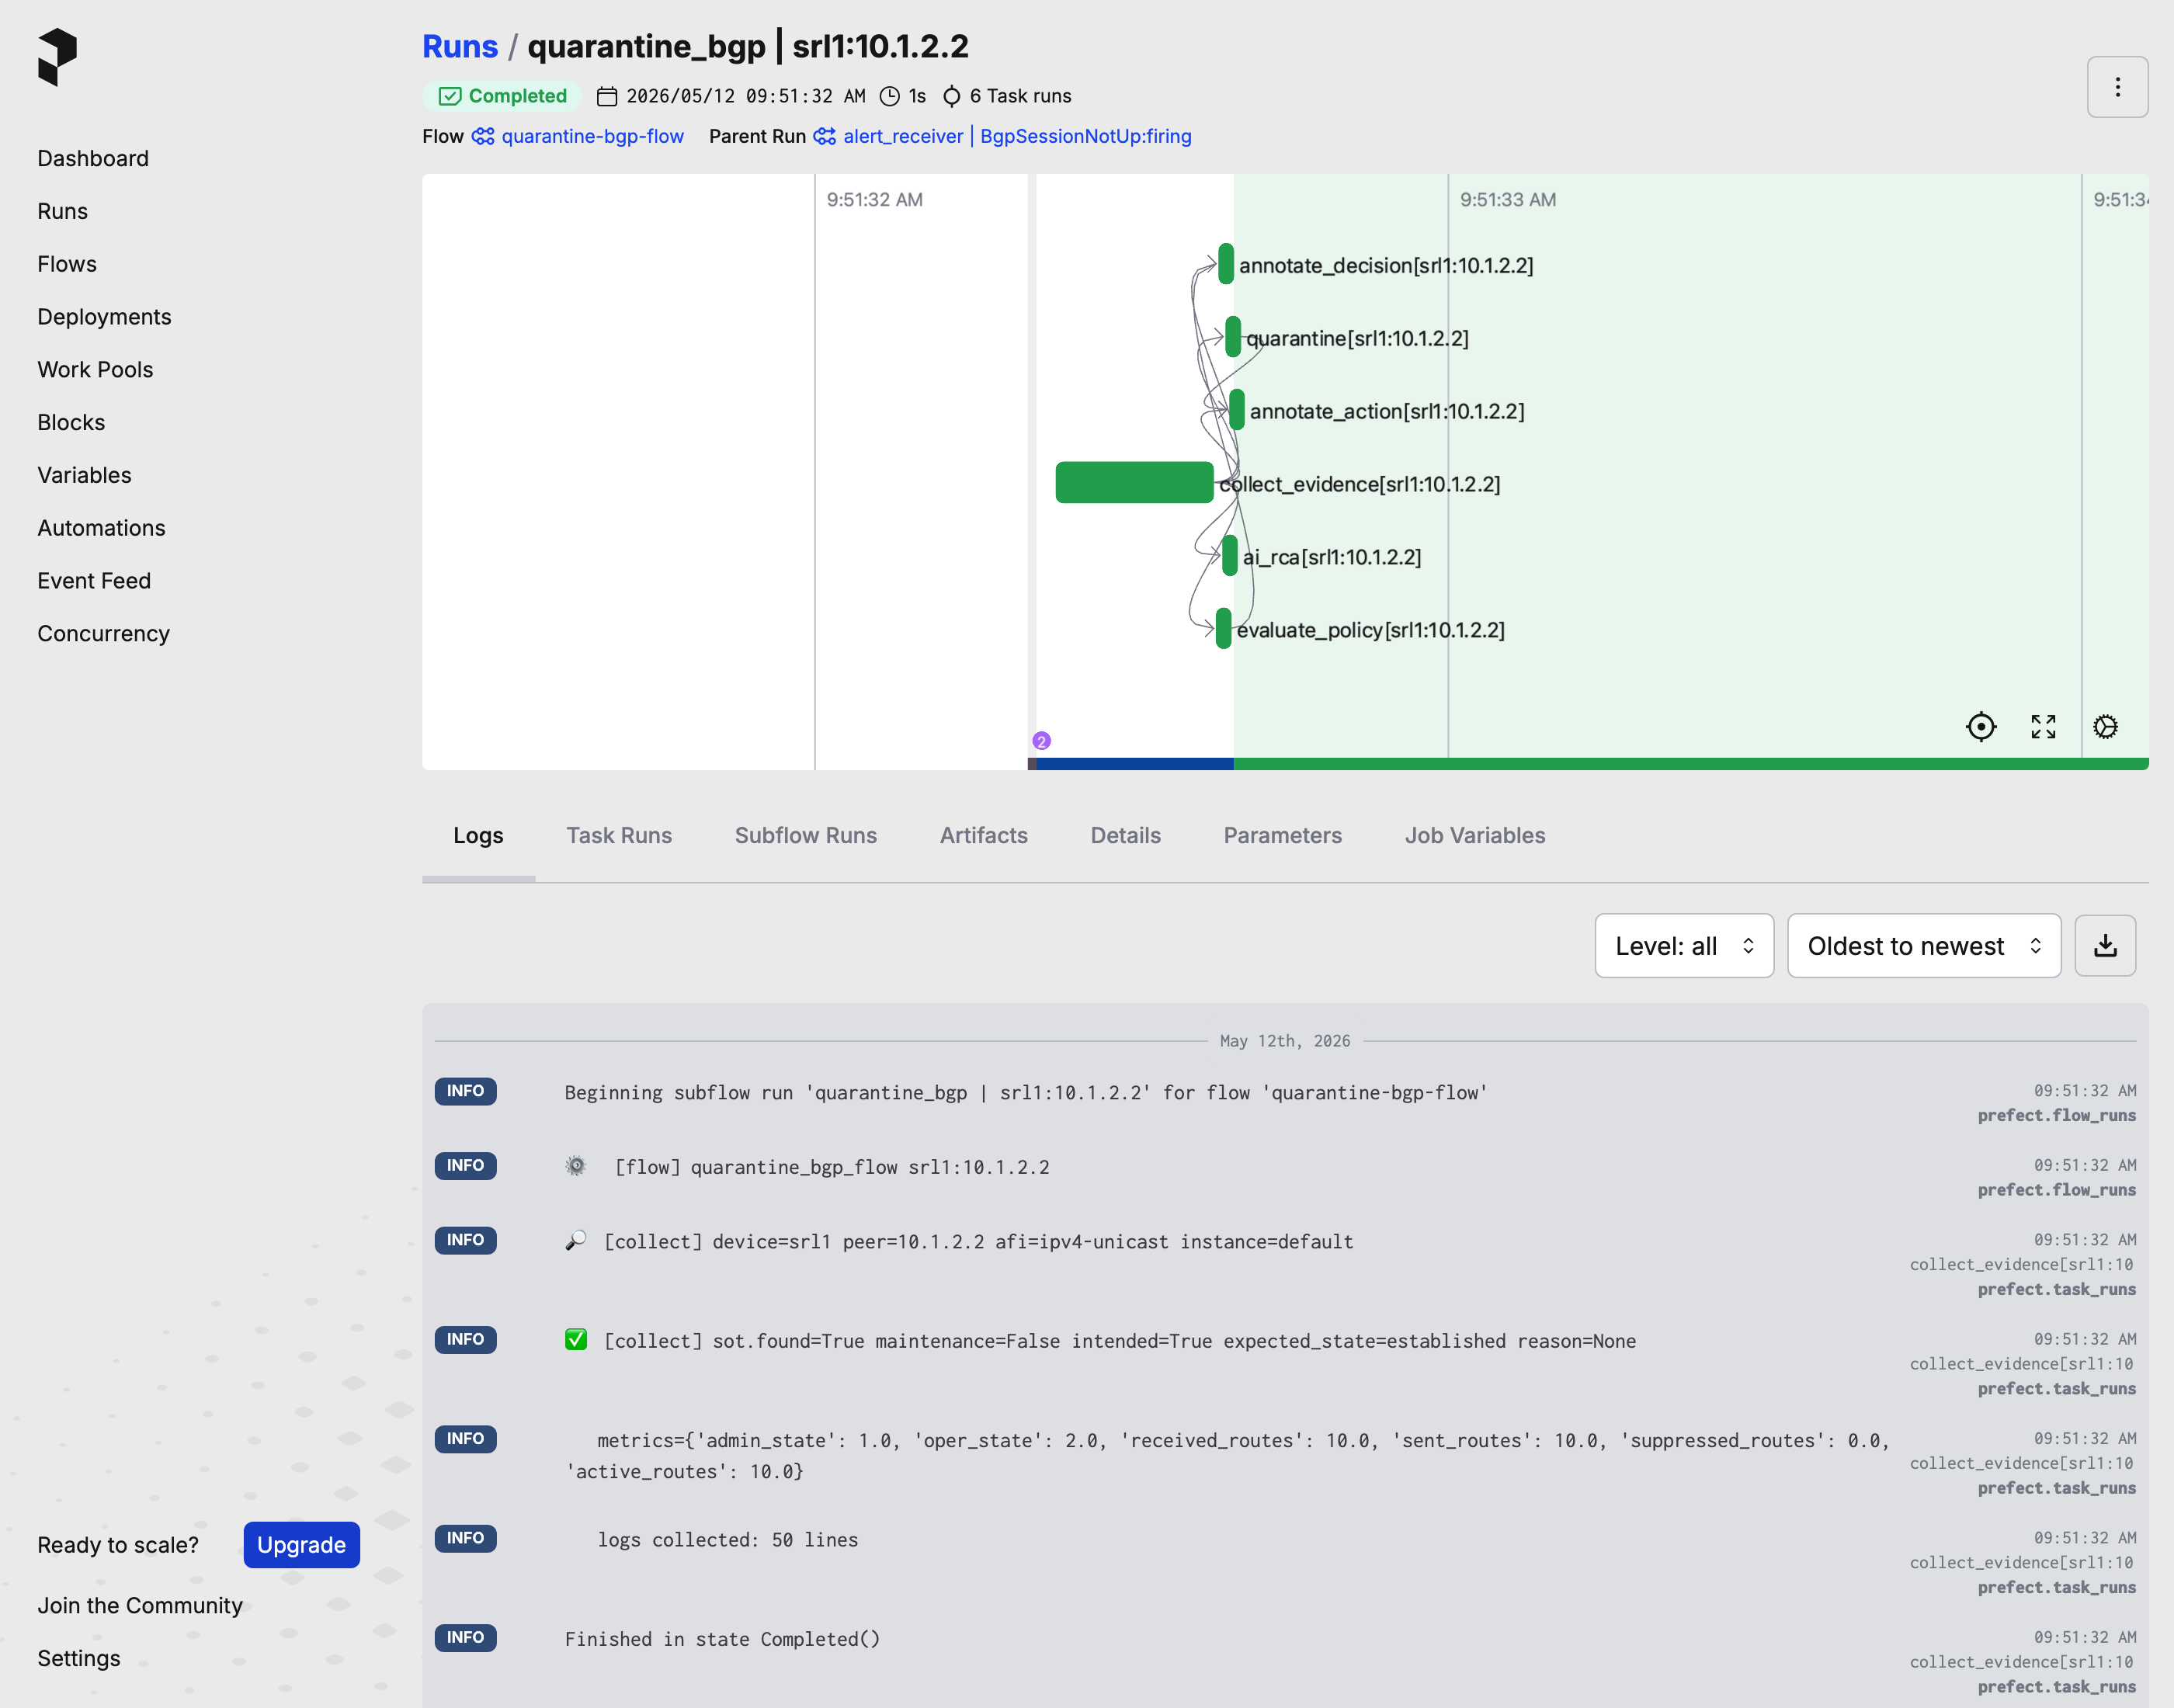
Task: Select the evaluate_policy task node
Action: tap(1223, 629)
